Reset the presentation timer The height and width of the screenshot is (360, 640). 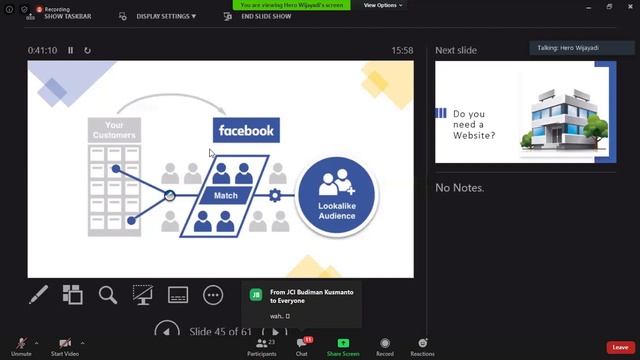[87, 50]
